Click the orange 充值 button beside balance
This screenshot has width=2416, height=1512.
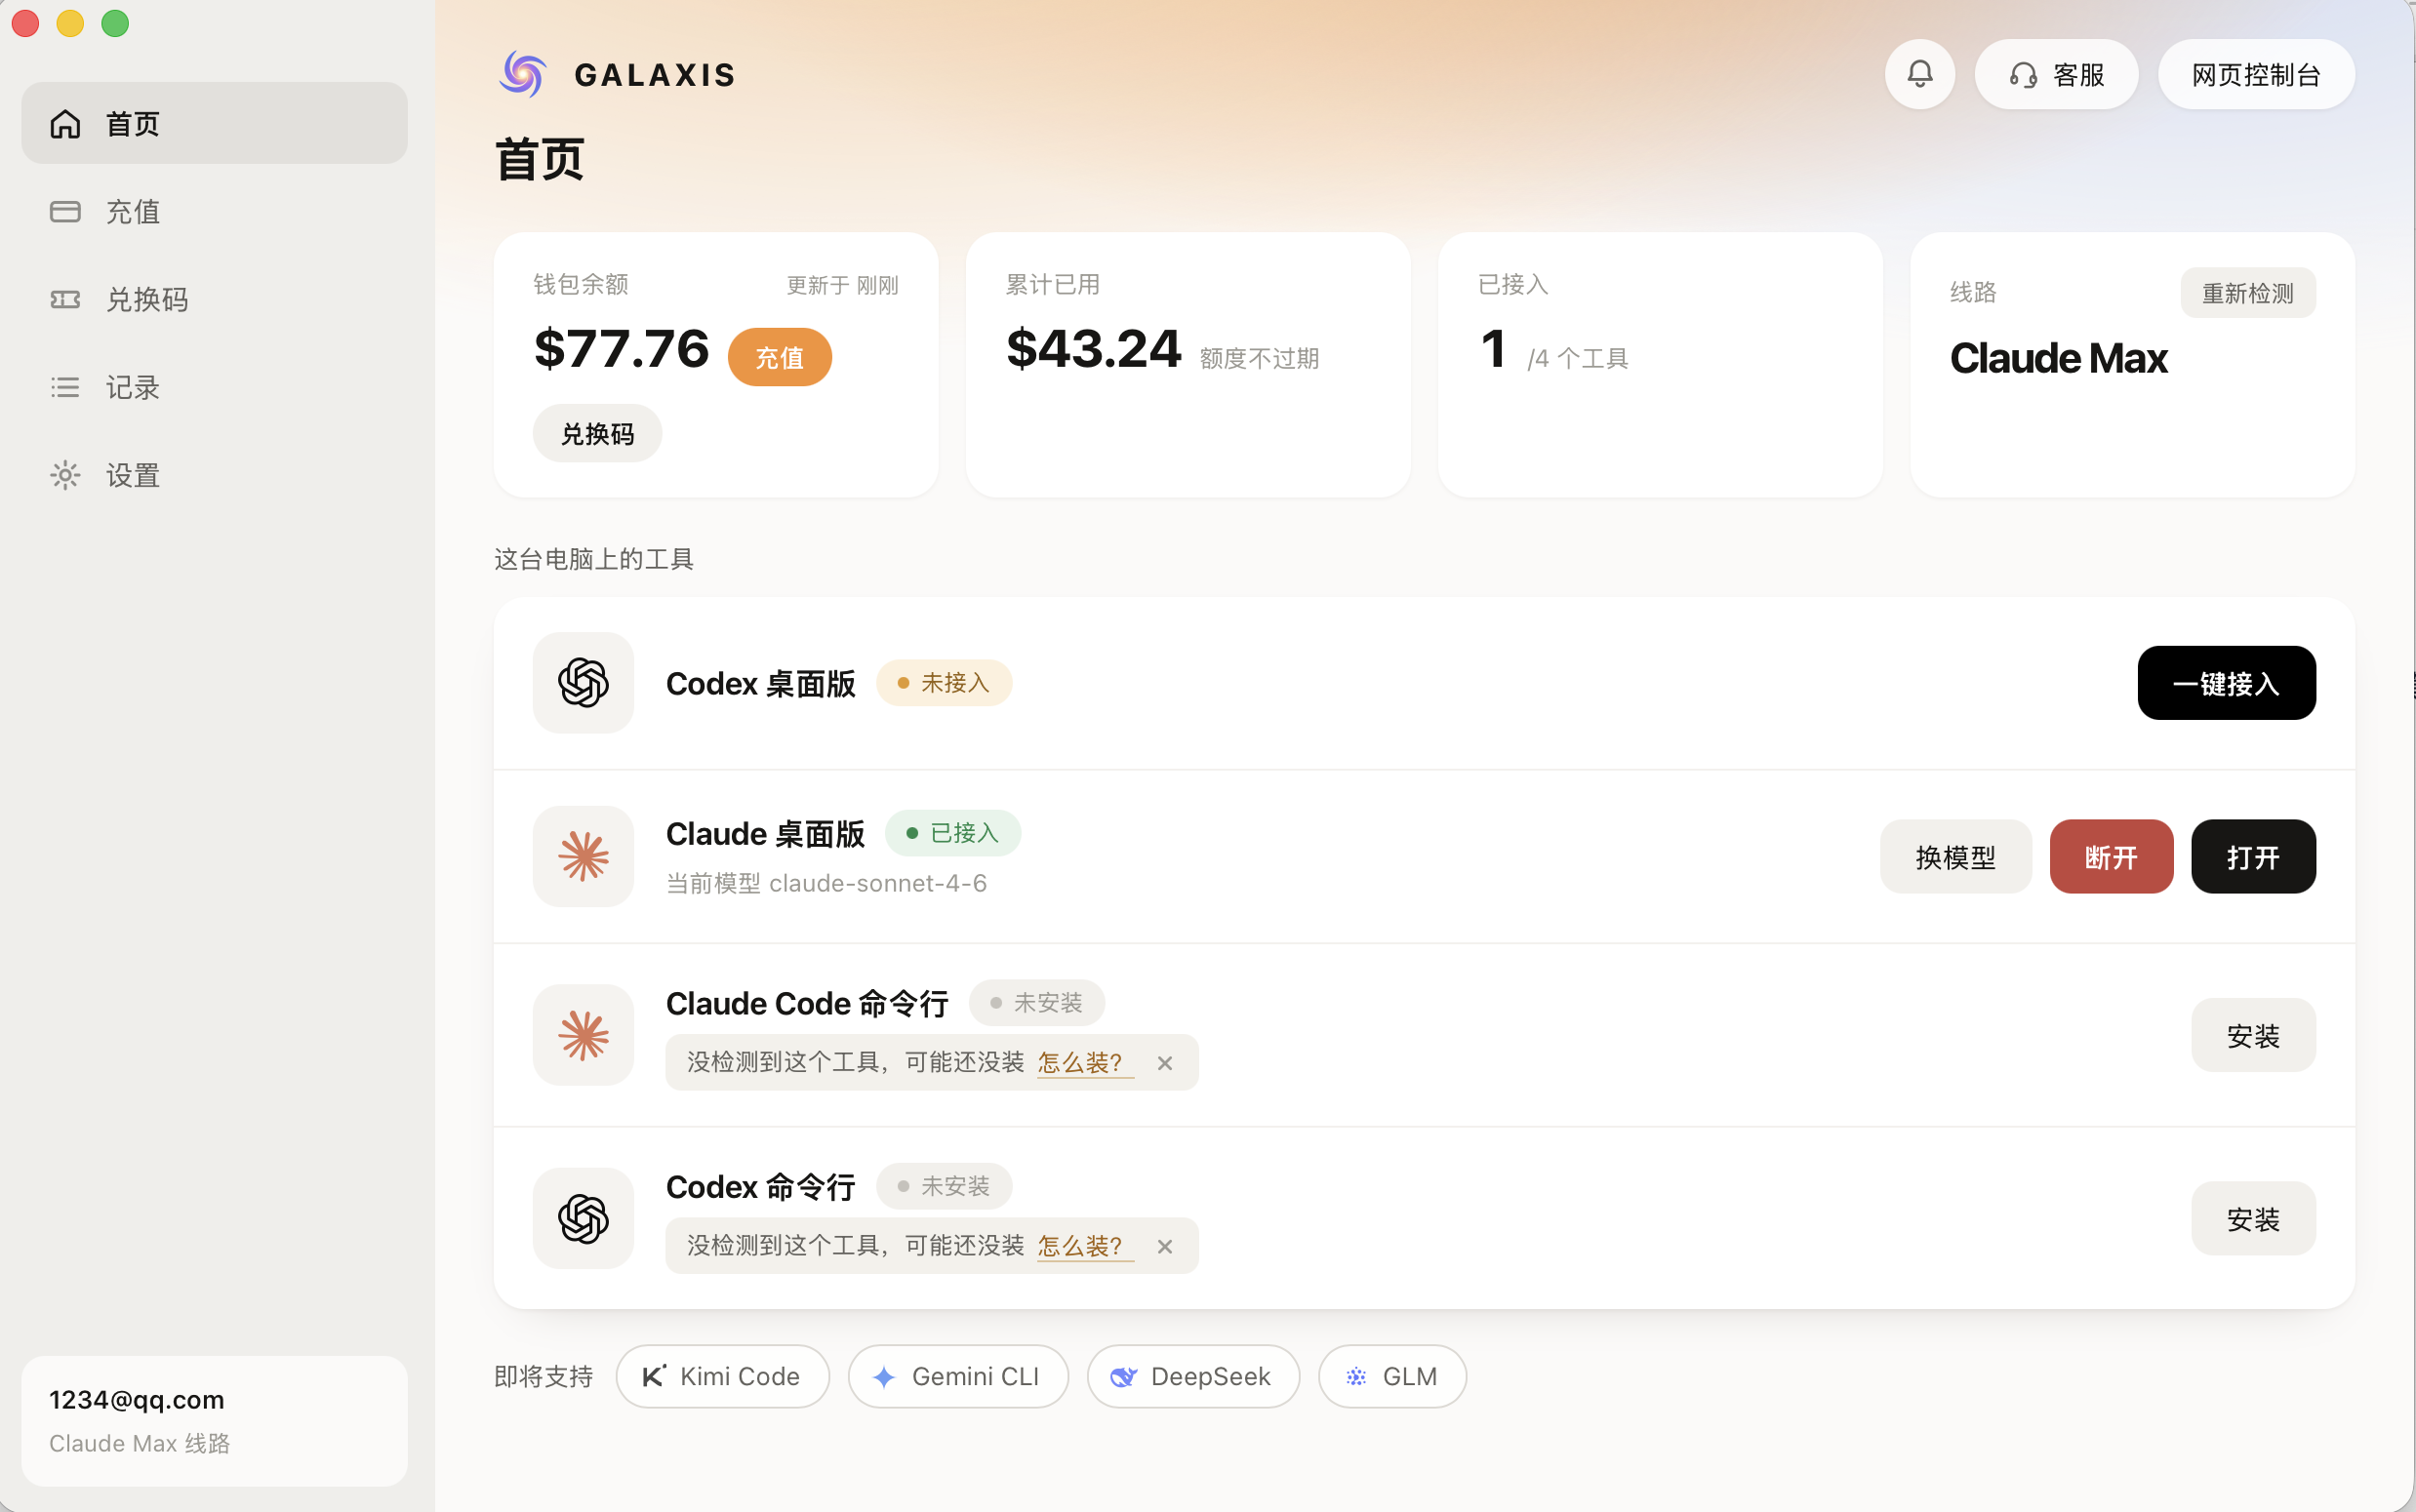(x=779, y=357)
